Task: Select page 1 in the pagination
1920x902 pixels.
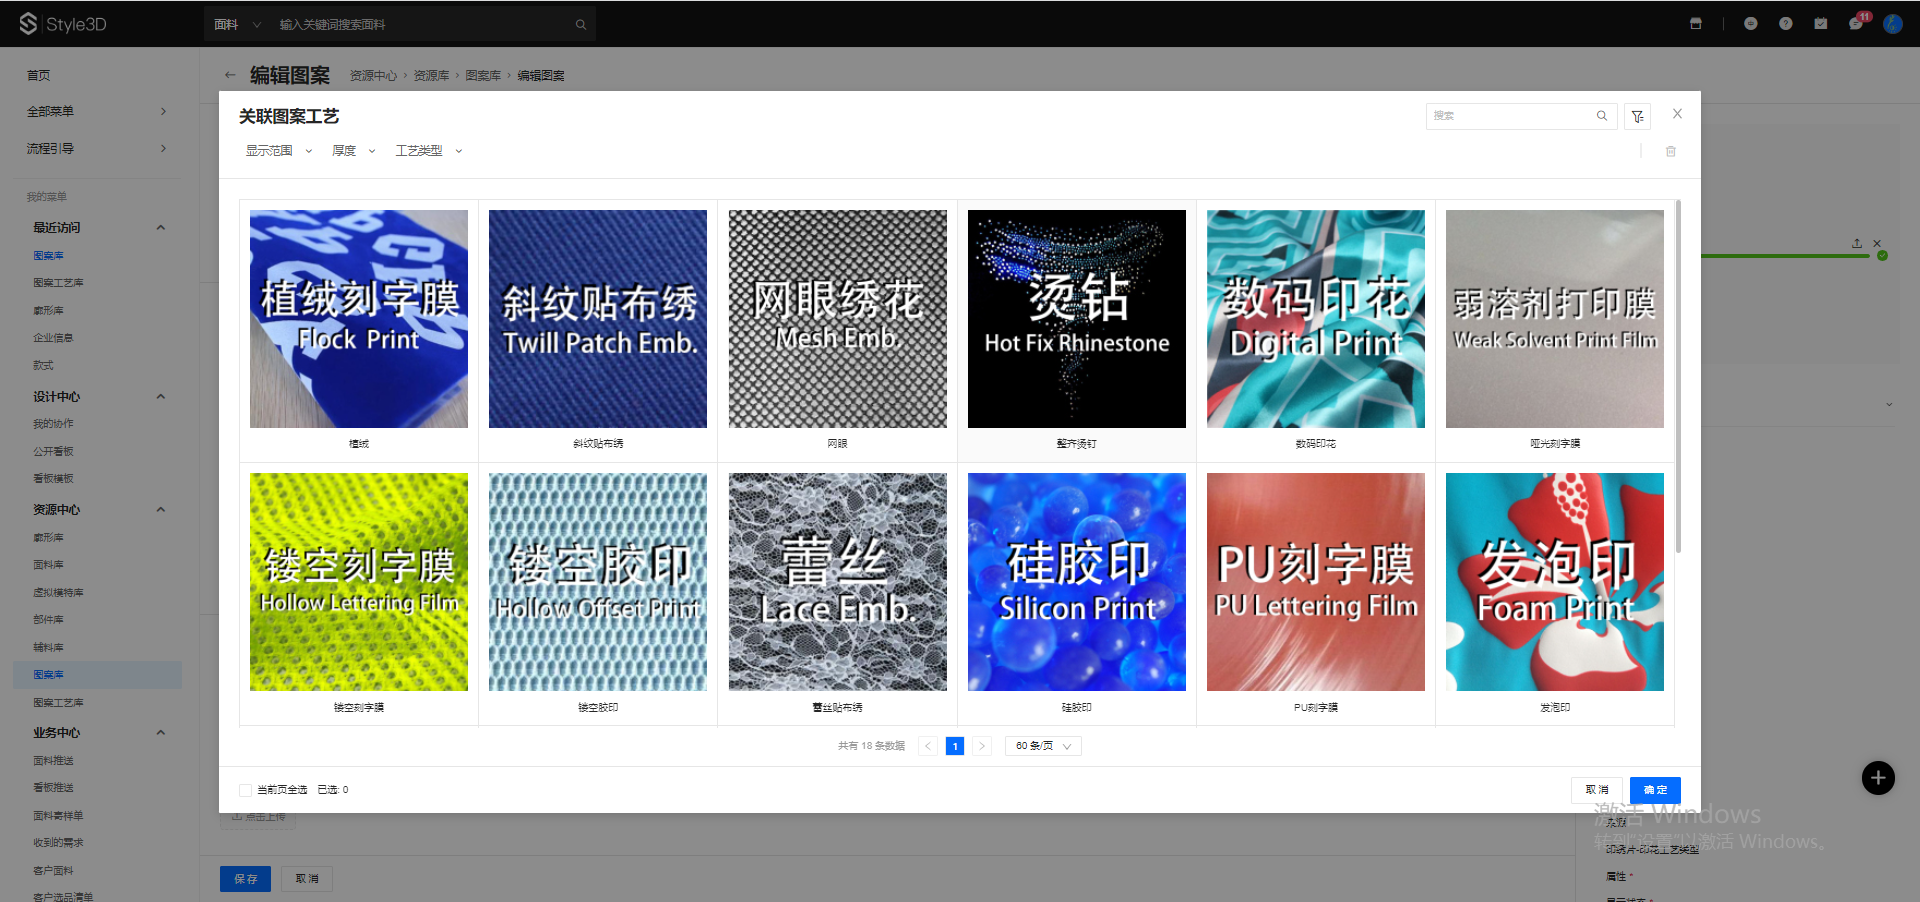Action: (x=954, y=746)
